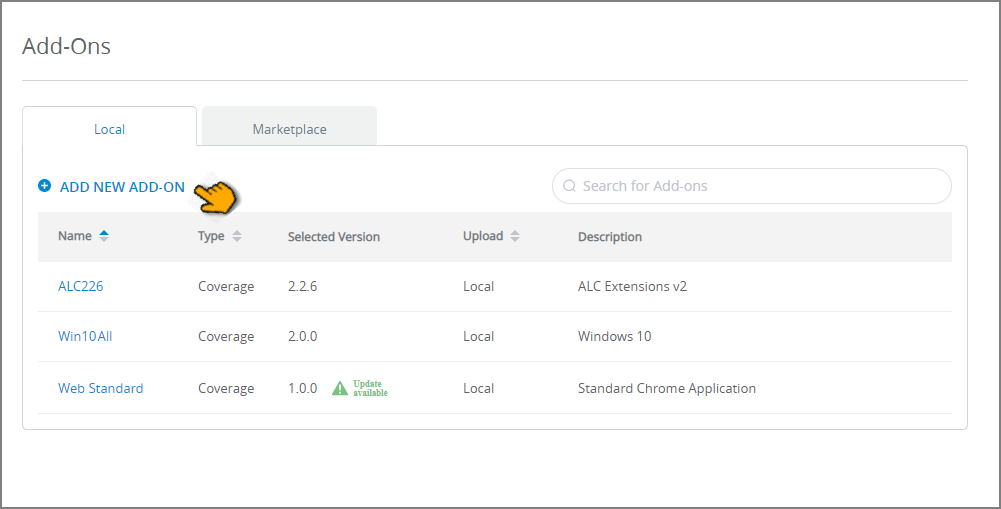Click the Type column header
The image size is (1001, 509).
coord(211,236)
